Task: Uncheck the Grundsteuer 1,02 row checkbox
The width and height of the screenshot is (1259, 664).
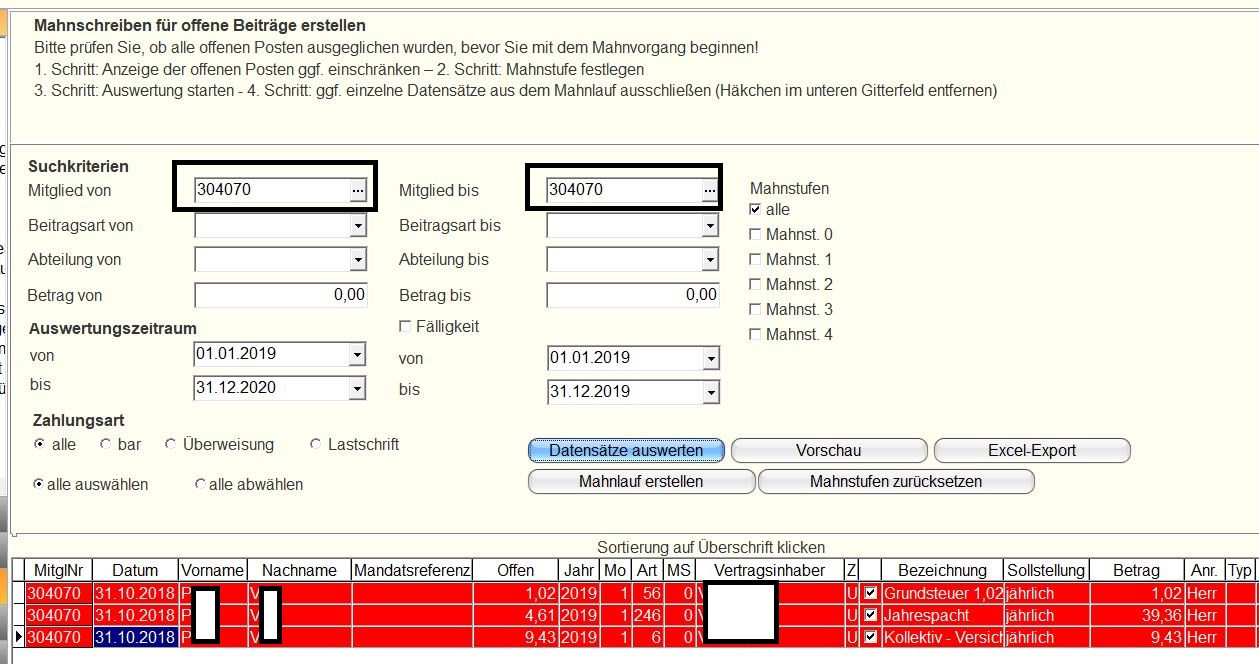Action: [870, 593]
